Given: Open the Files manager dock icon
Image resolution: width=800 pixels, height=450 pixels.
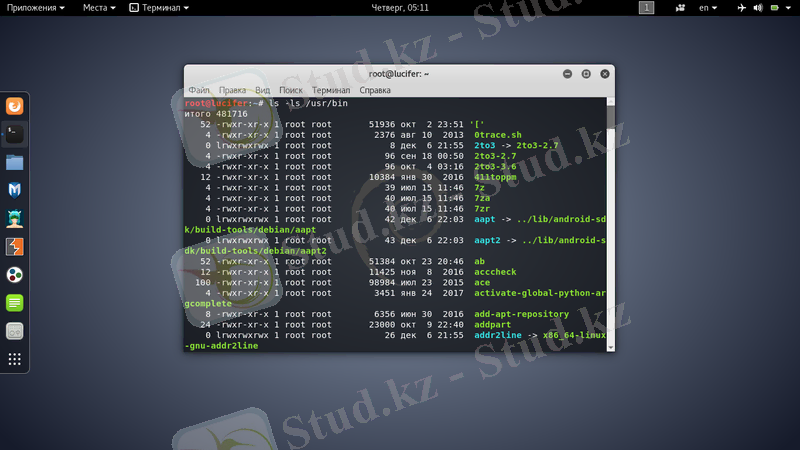Looking at the screenshot, I should [15, 162].
